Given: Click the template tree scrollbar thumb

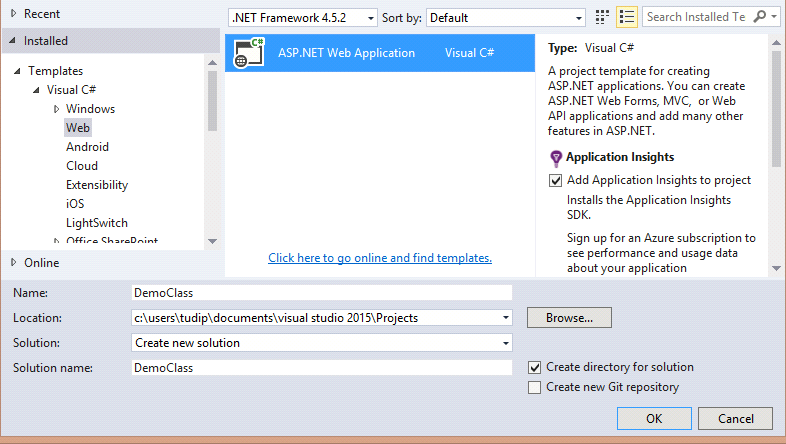Looking at the screenshot, I should pos(213,100).
